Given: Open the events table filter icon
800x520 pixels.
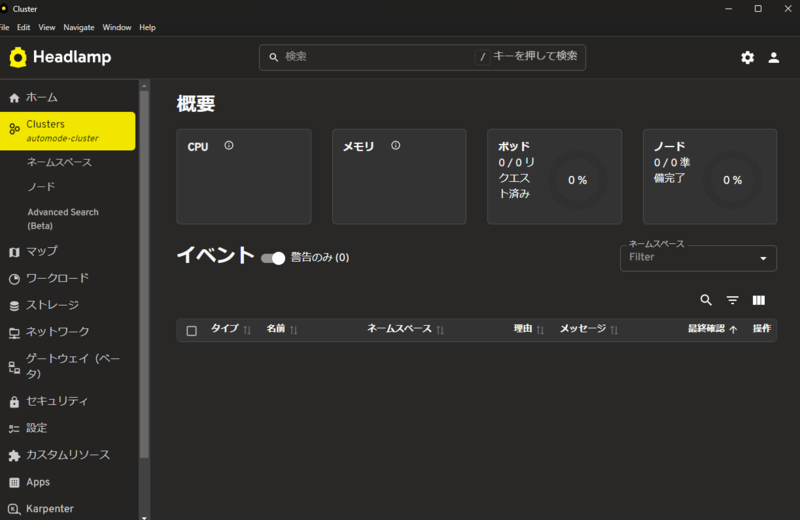Looking at the screenshot, I should point(732,300).
